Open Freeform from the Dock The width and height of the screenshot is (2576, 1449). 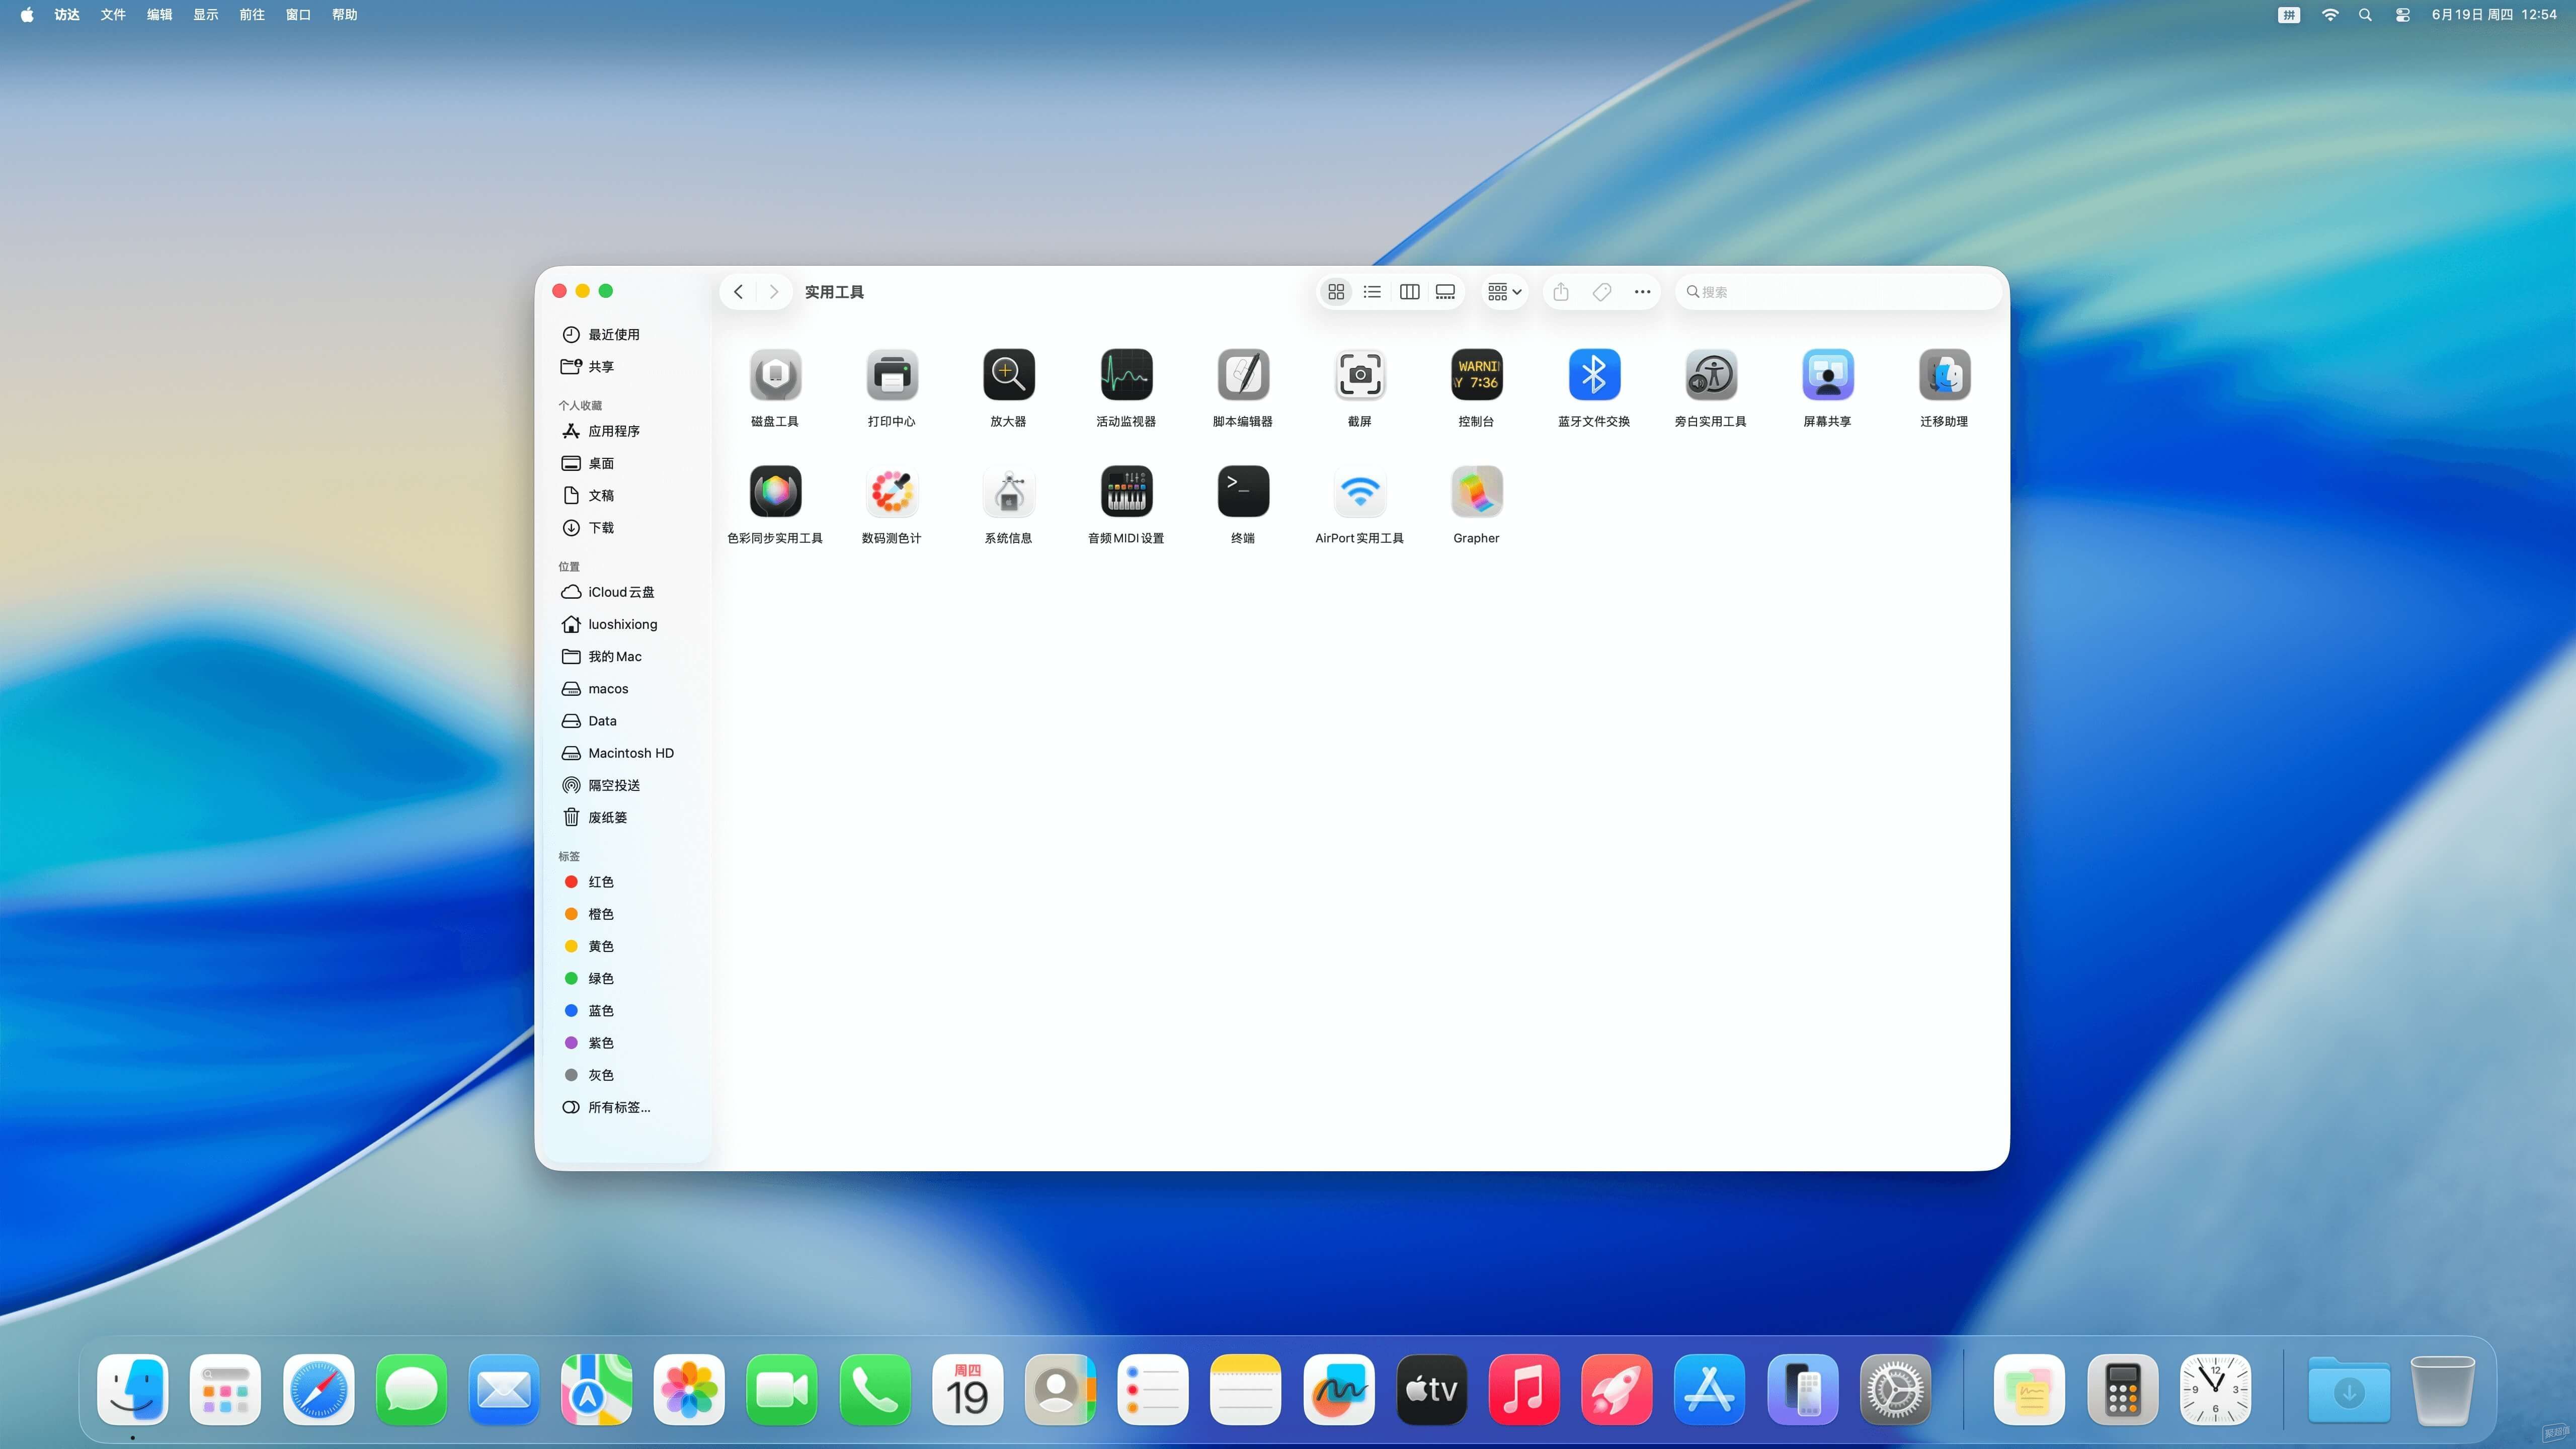tap(1339, 1390)
